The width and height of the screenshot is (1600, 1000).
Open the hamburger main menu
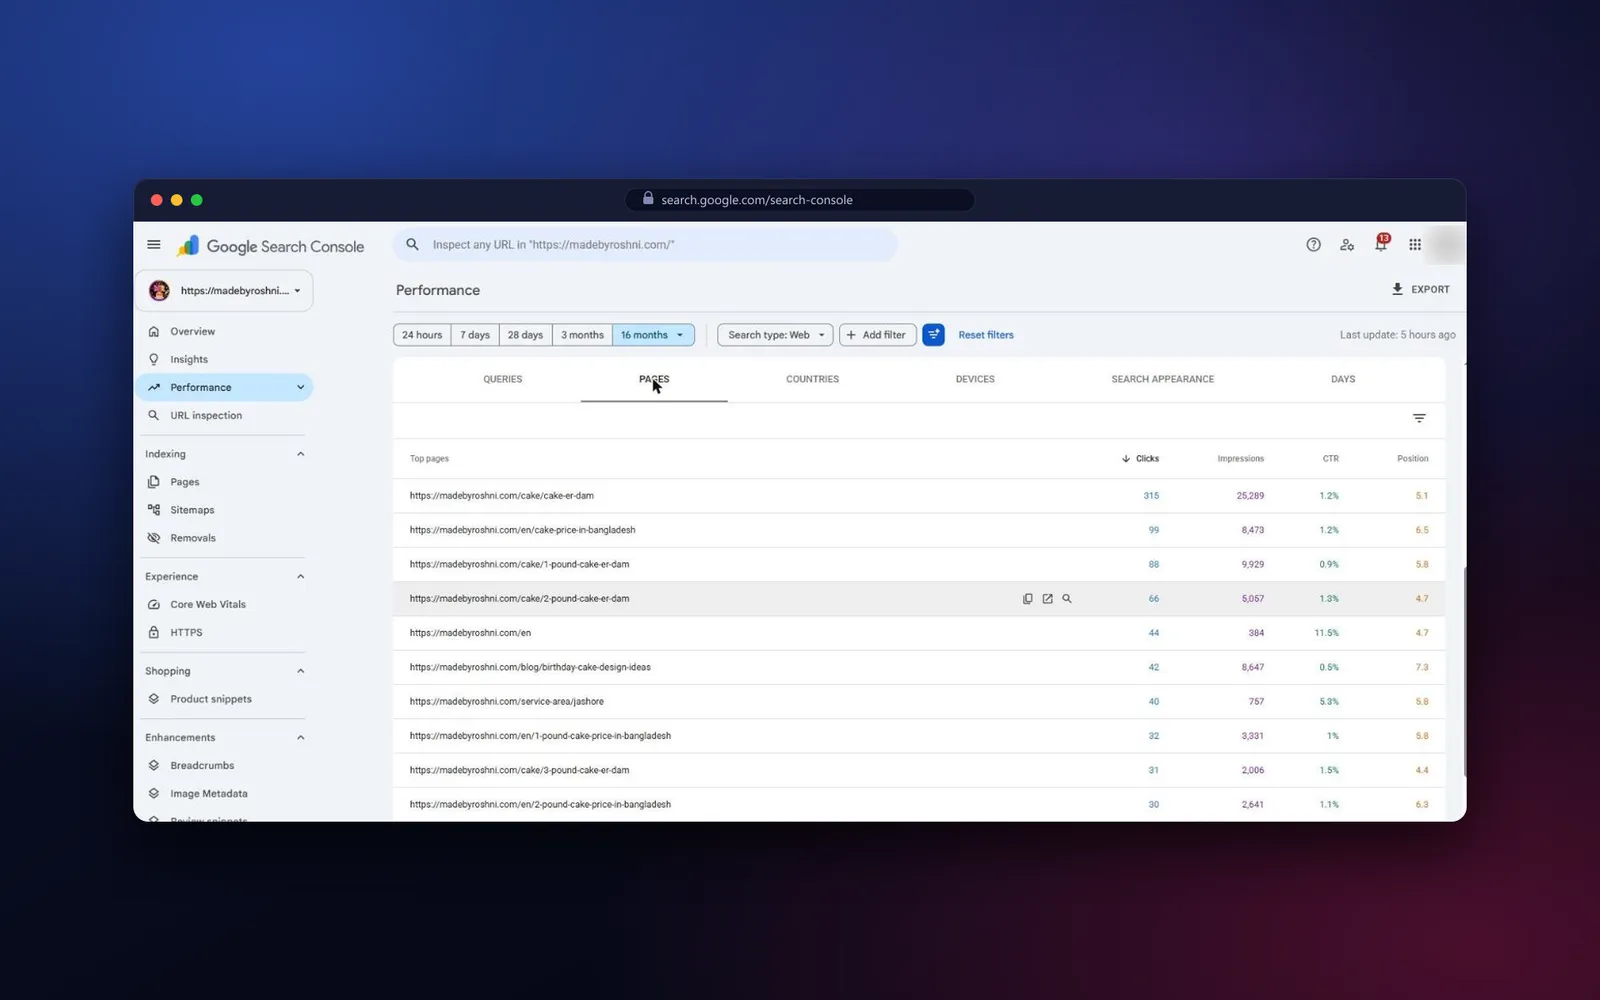(x=154, y=244)
